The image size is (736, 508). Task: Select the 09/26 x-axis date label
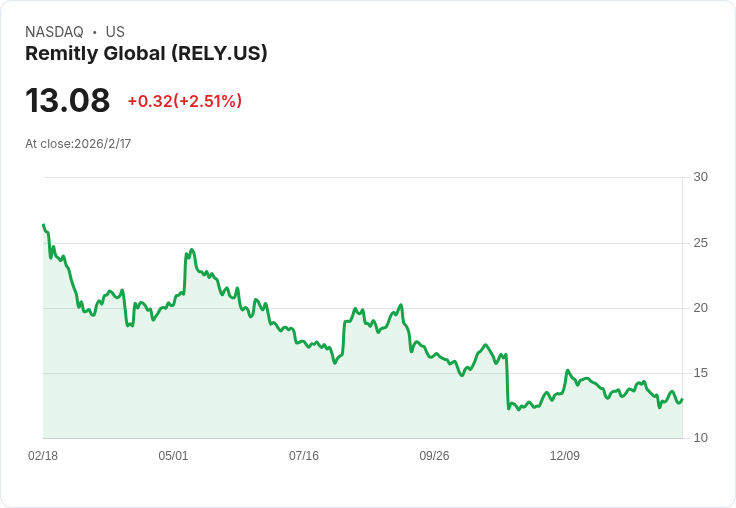coord(434,455)
